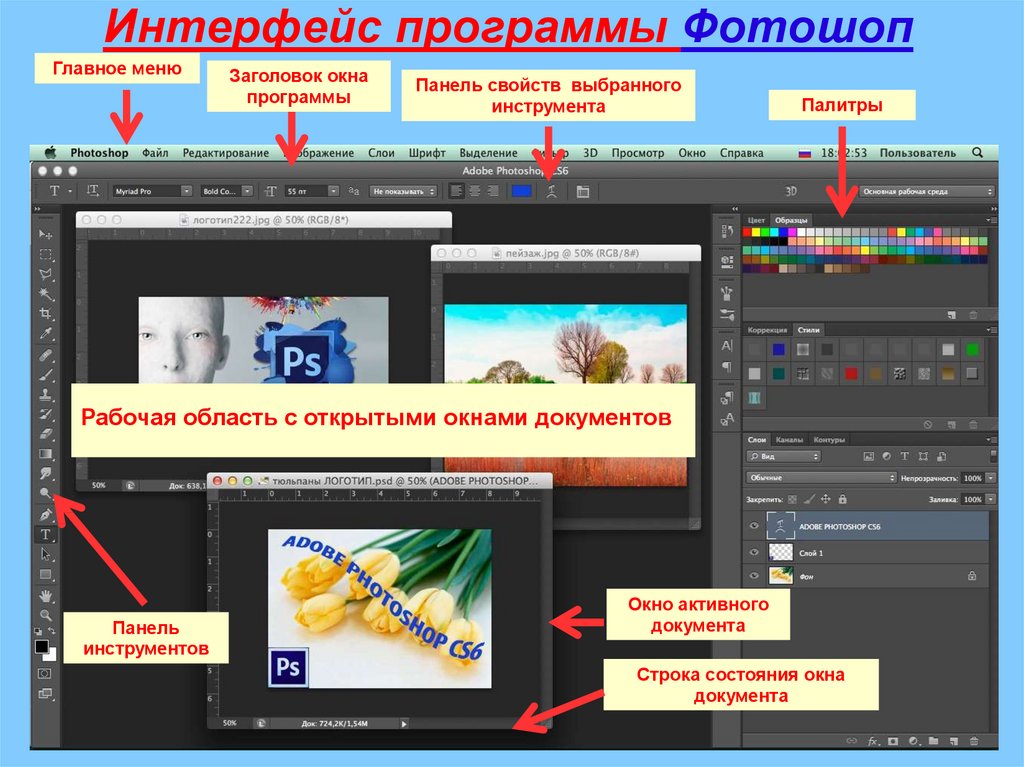1024x767 pixels.
Task: Switch to the Коррекция tab
Action: pos(767,330)
